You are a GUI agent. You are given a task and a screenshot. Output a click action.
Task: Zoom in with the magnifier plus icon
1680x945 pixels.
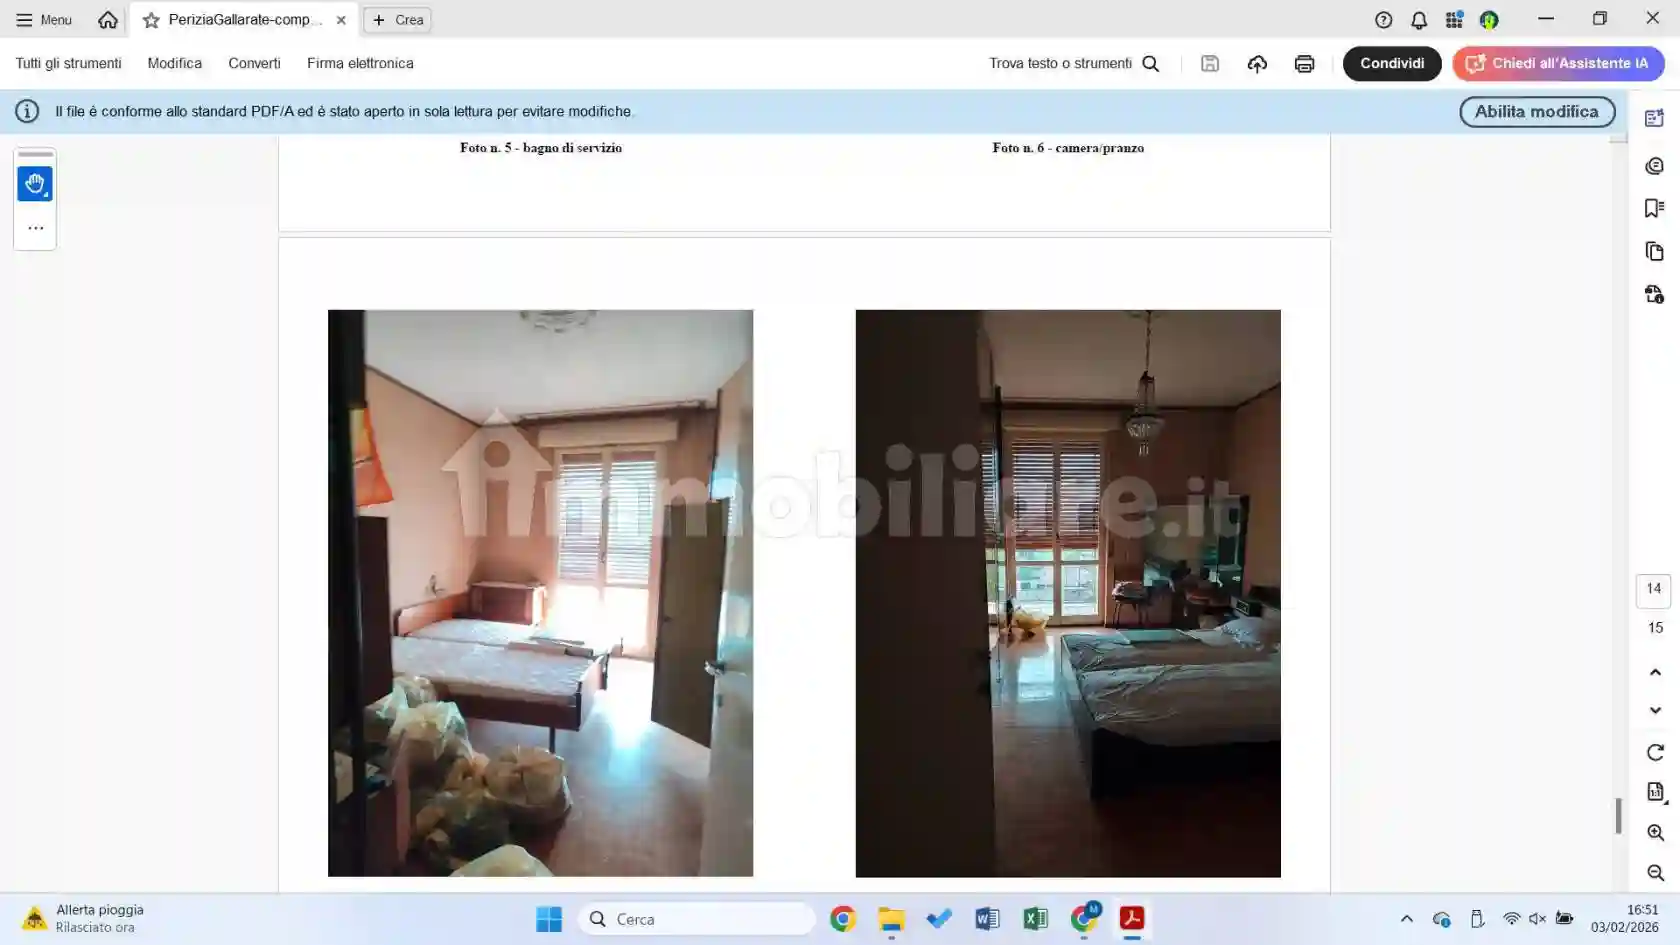coord(1655,833)
